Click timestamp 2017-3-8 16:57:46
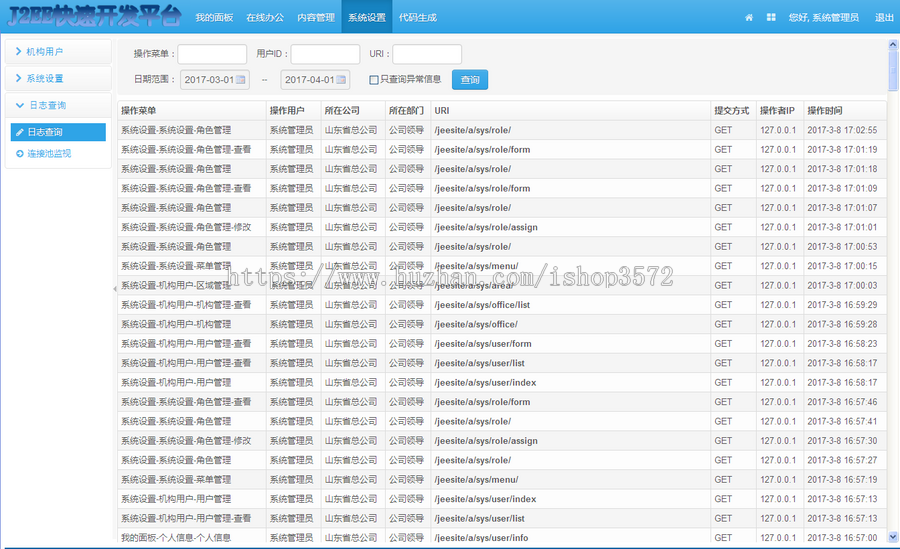 pos(842,402)
